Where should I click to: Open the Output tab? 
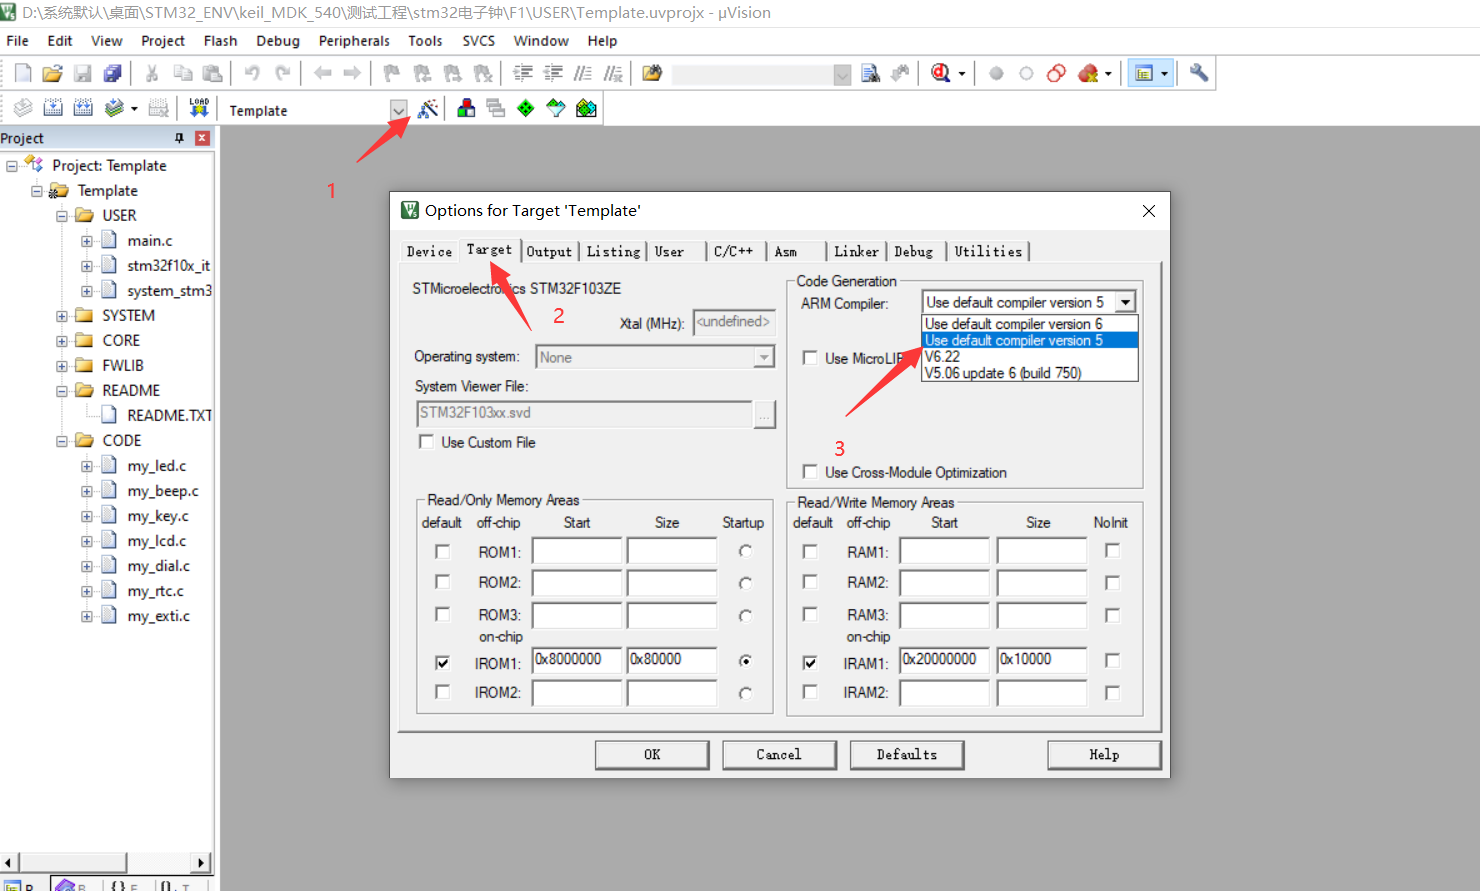tap(549, 252)
